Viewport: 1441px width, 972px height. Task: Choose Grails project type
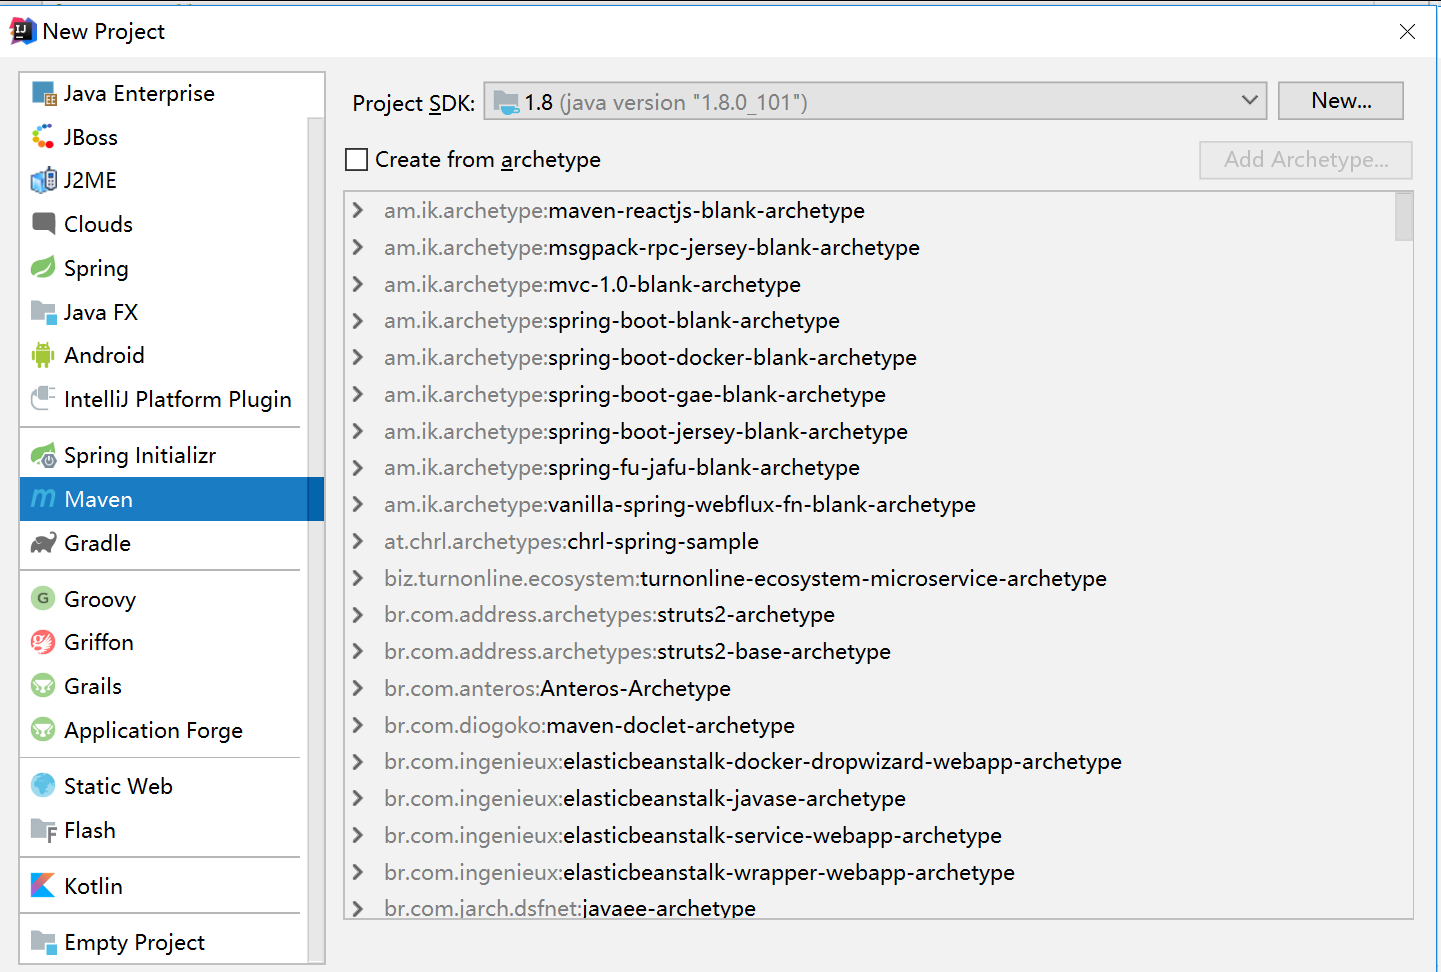[164, 686]
